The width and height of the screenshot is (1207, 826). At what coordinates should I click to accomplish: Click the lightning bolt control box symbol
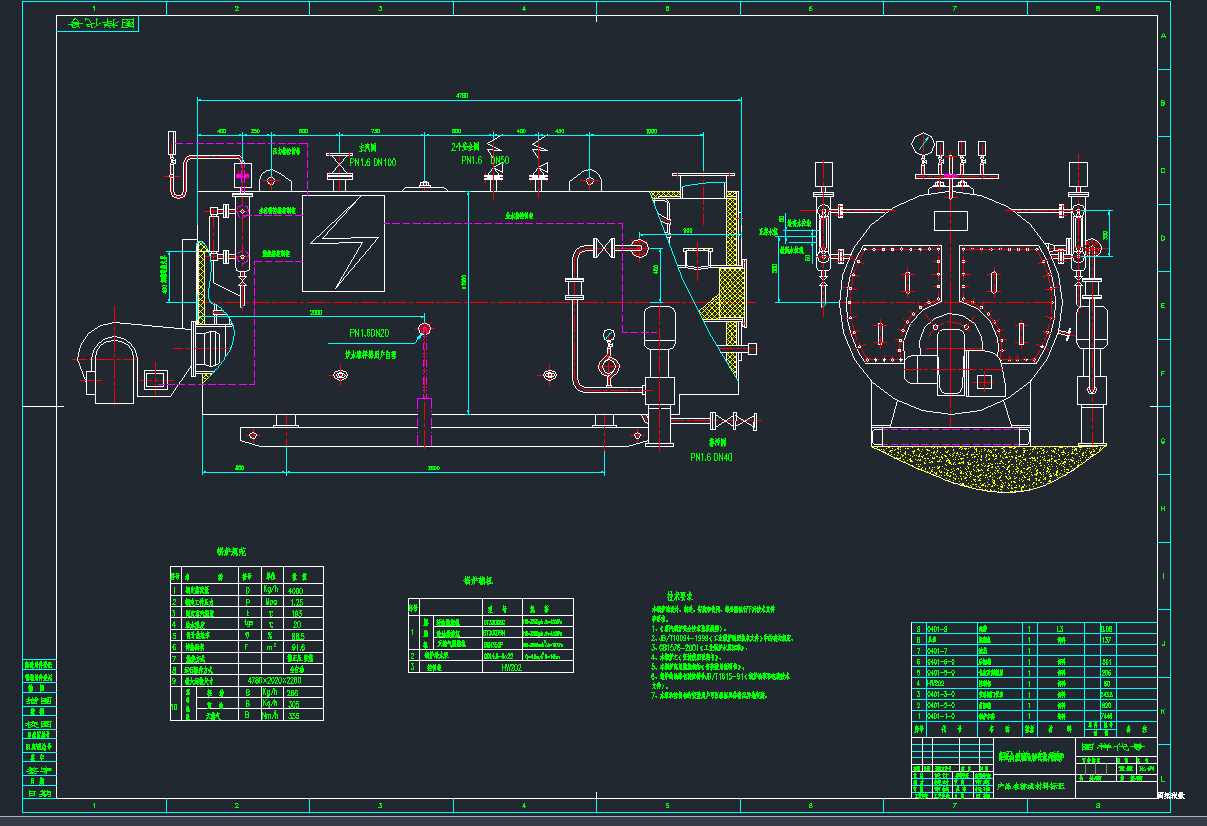point(344,243)
